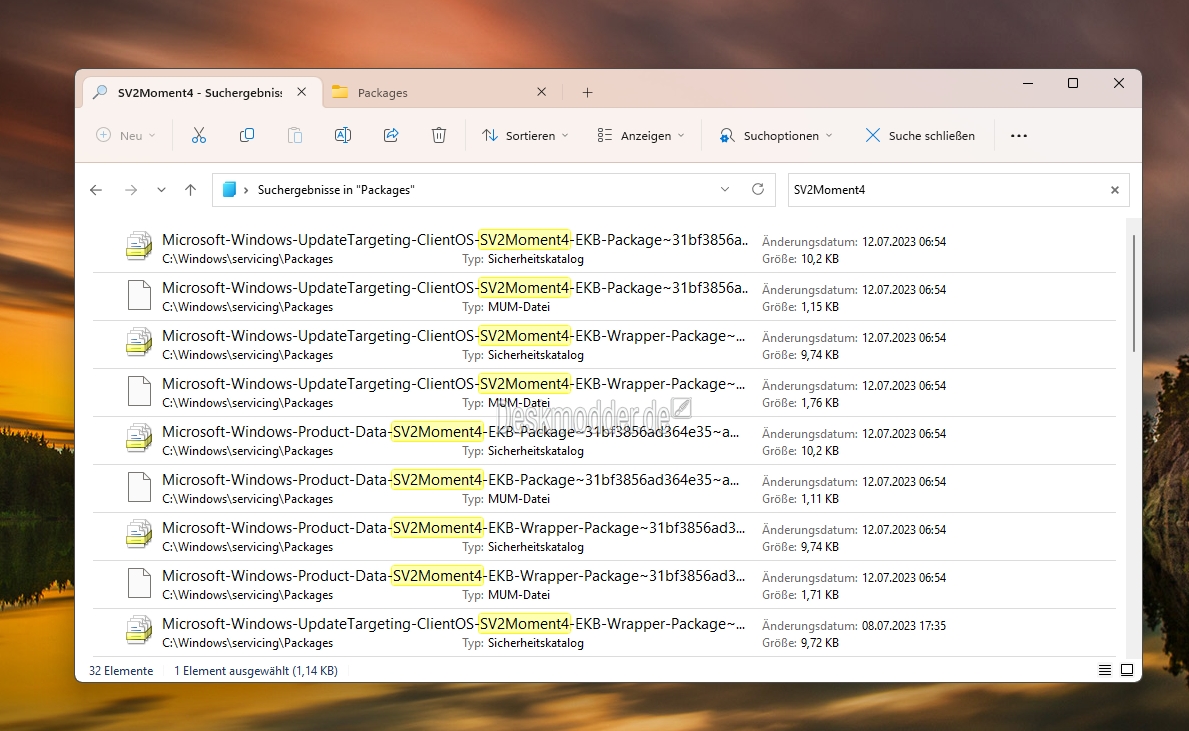Screen dimensions: 1189x731
Task: Click the file icon of the 1,76 KB MUM file
Action: point(139,391)
